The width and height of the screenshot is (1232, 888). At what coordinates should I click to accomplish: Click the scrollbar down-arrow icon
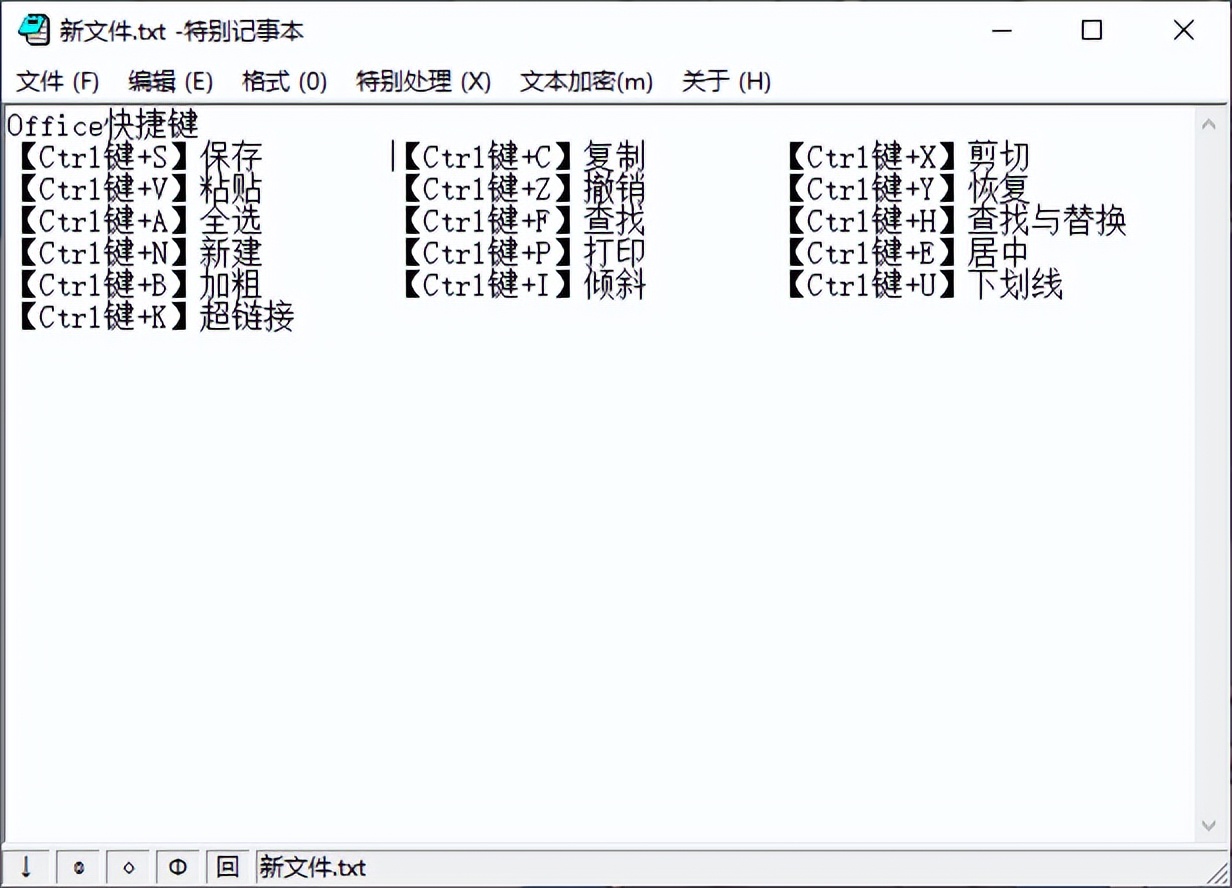[1208, 823]
